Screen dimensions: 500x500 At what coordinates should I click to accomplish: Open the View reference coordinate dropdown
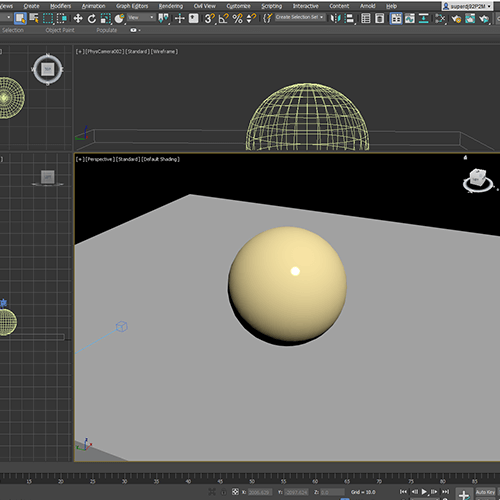pyautogui.click(x=141, y=17)
